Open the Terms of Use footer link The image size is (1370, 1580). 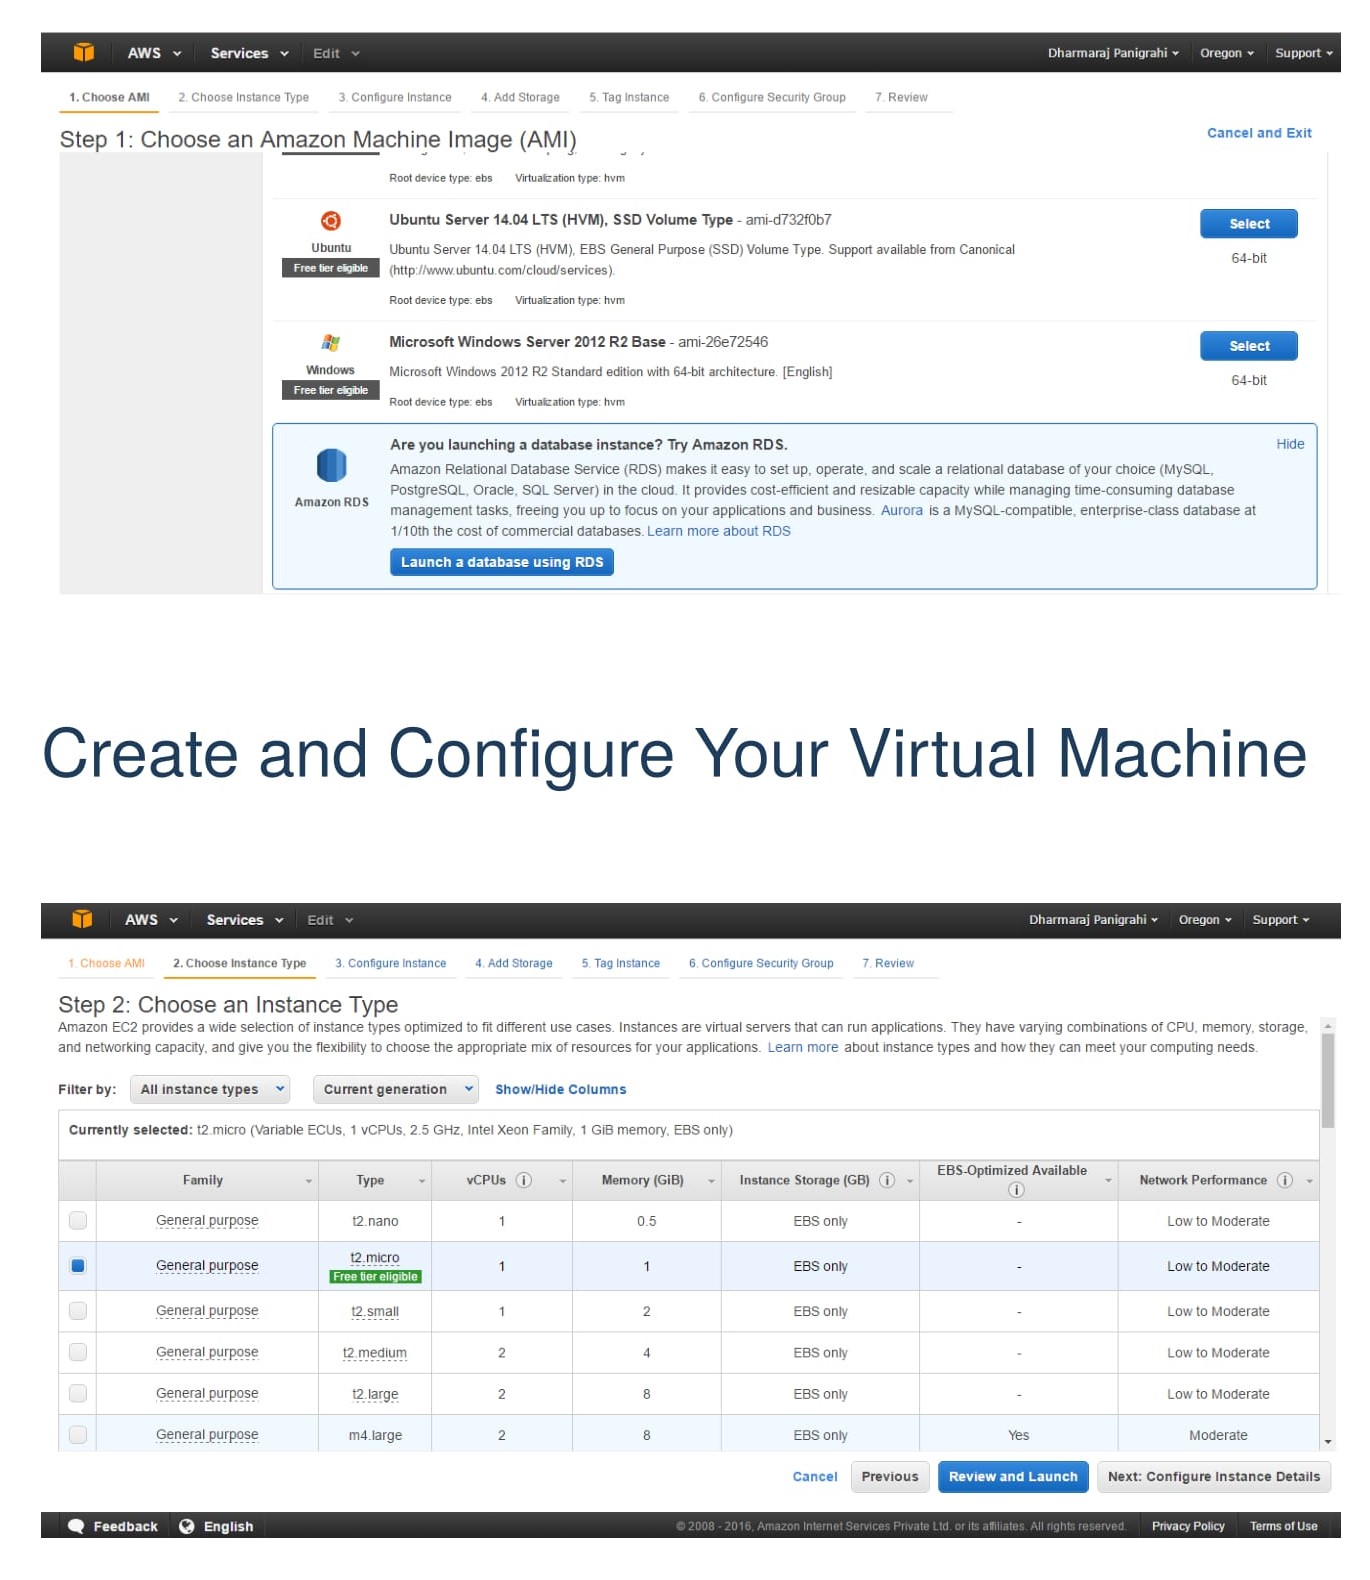[x=1284, y=1526]
